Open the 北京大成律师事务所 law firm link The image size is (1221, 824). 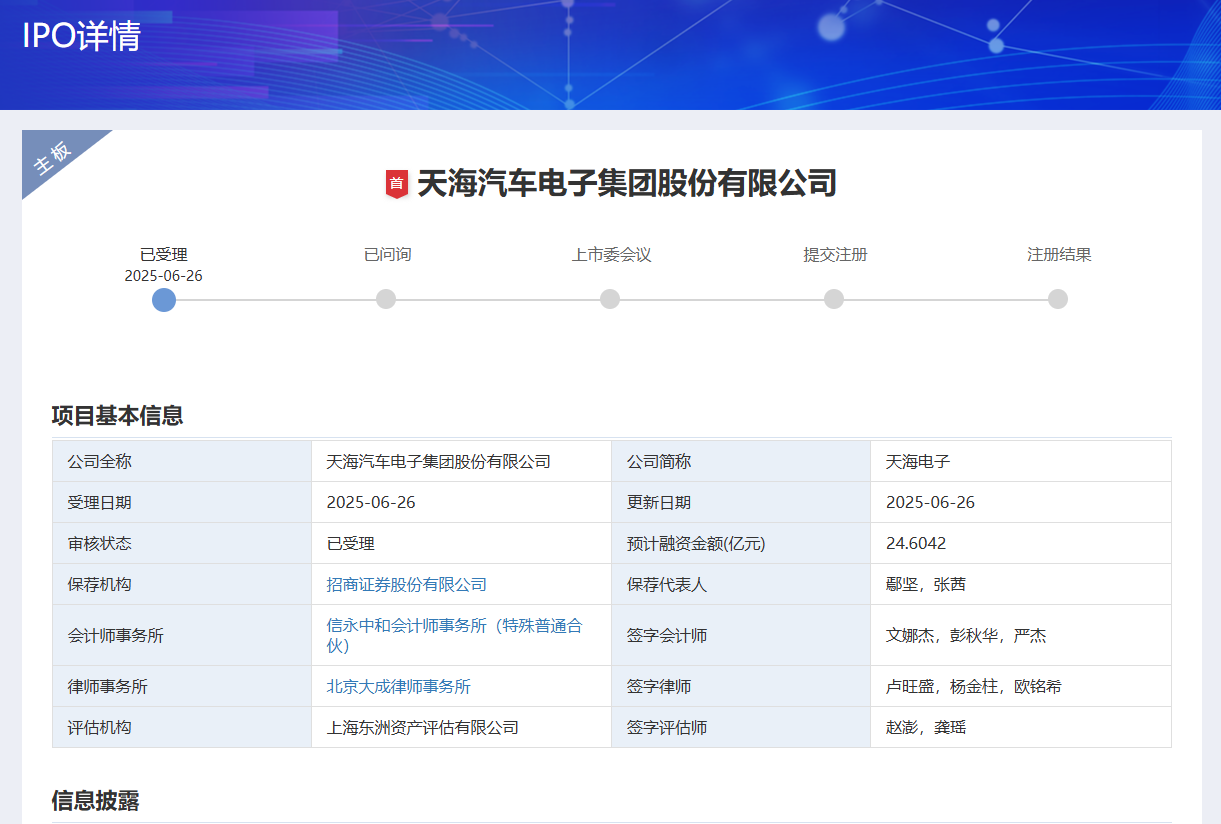[x=398, y=687]
